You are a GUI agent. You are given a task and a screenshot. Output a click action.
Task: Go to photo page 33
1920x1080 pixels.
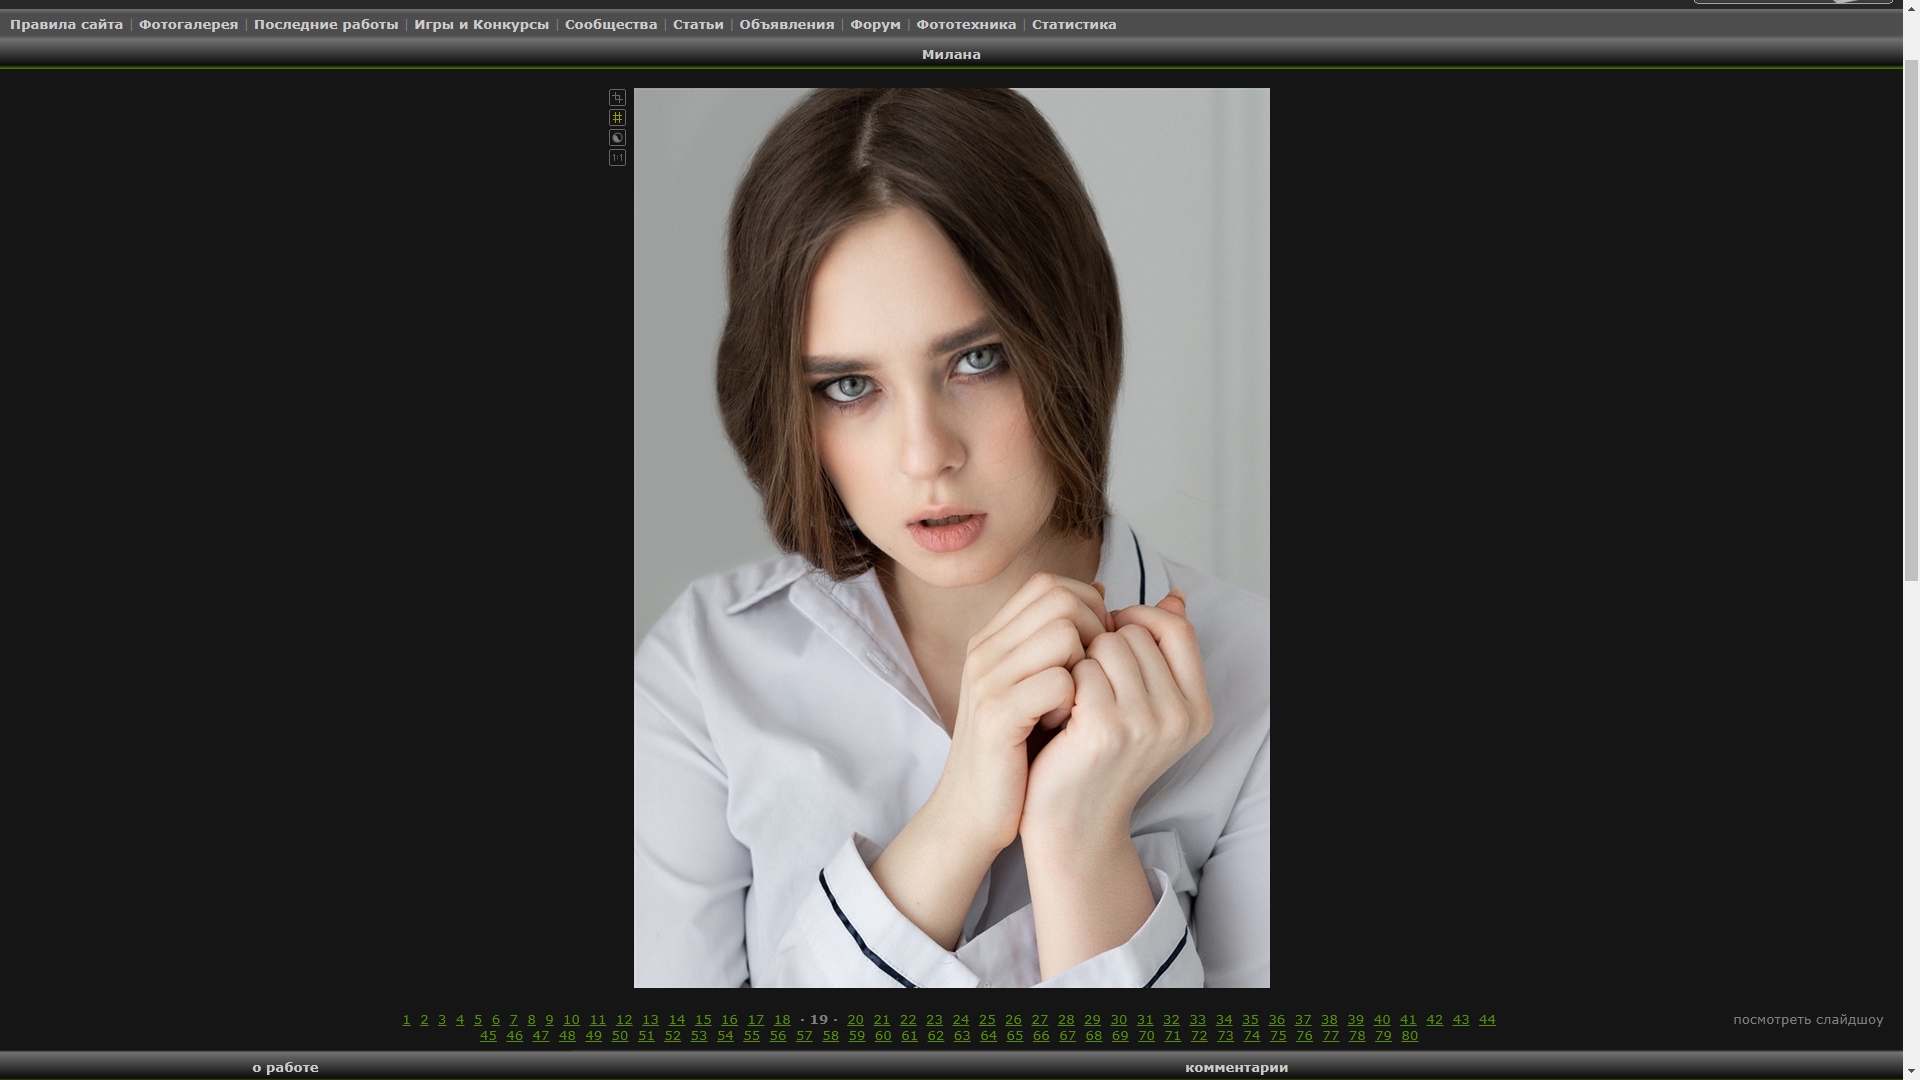click(x=1198, y=1019)
